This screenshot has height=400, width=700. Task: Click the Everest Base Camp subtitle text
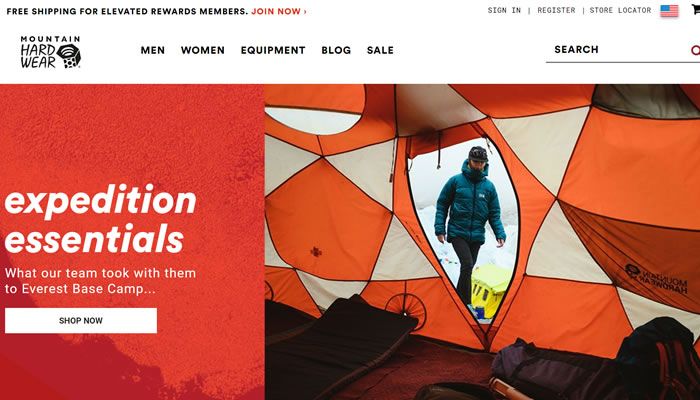pos(100,281)
